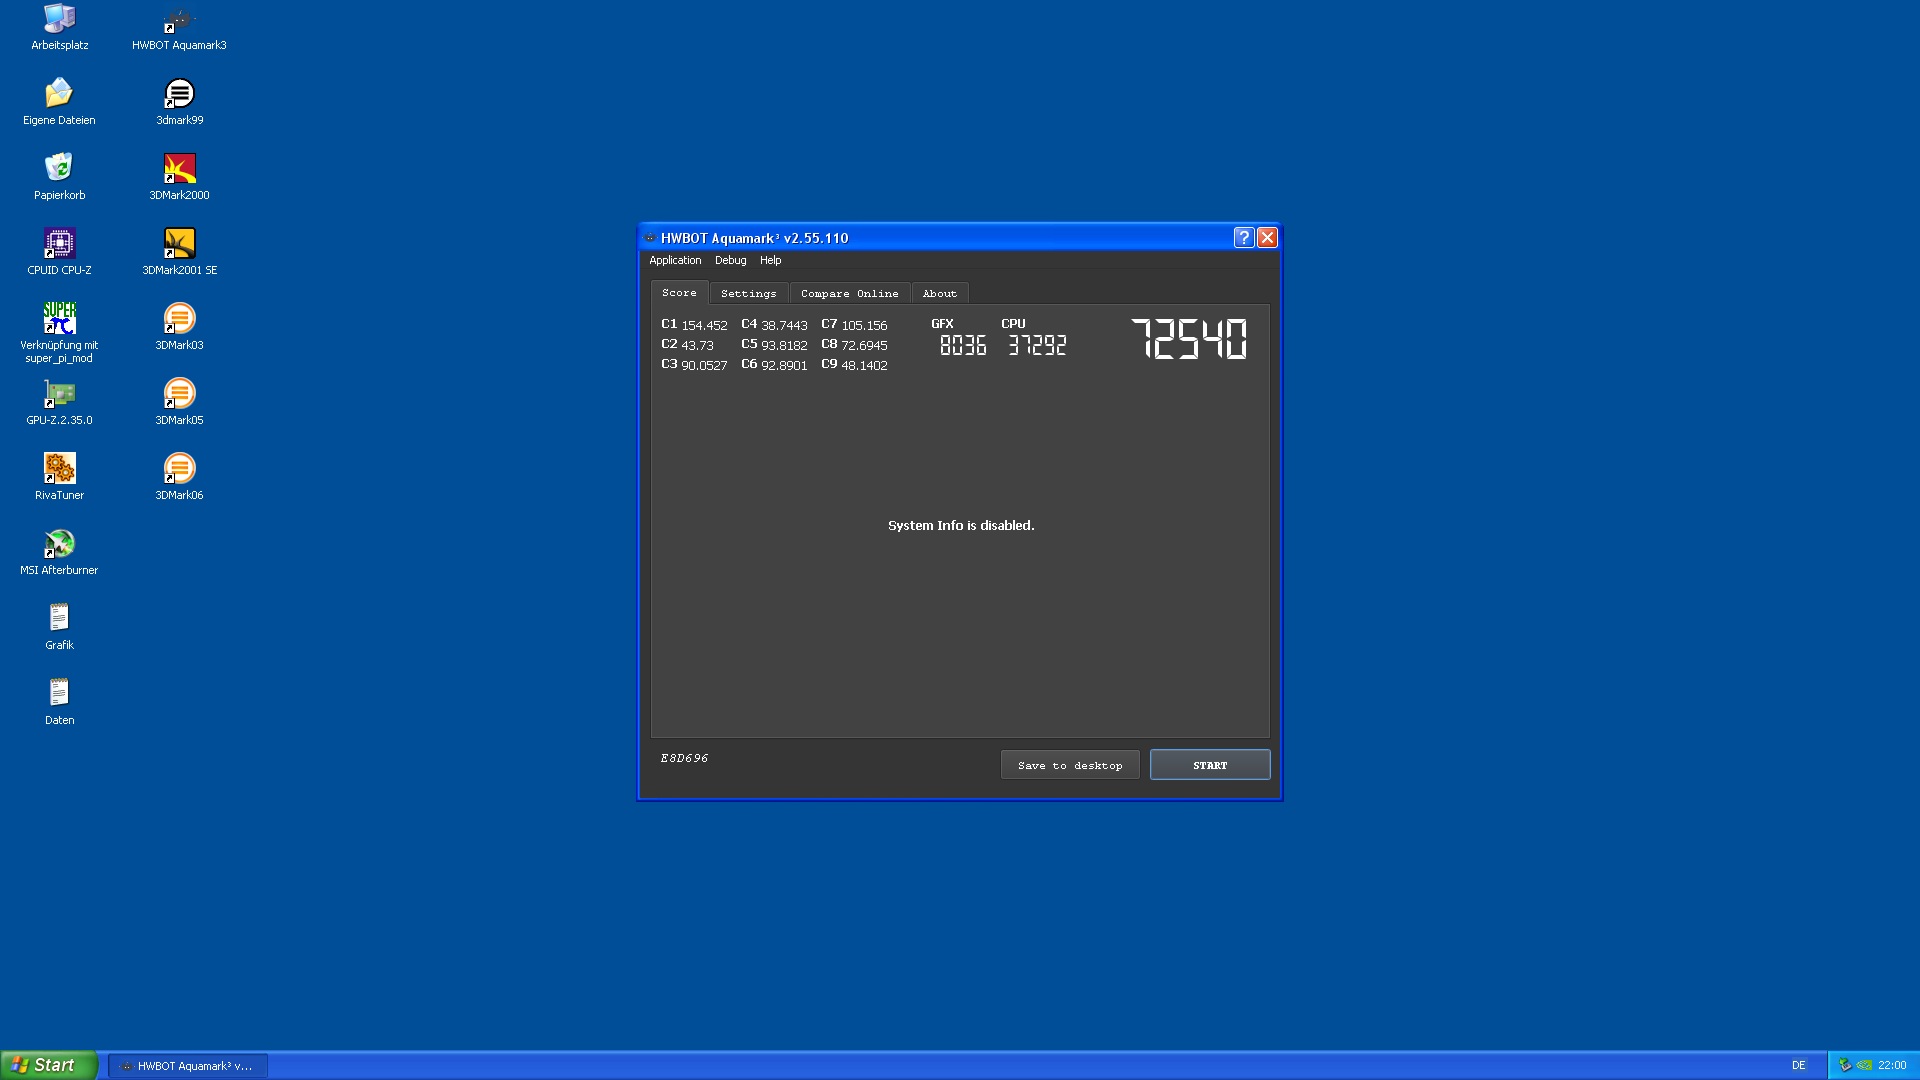Click the 3DMark06 desktop icon
1920x1080 pixels.
tap(179, 477)
